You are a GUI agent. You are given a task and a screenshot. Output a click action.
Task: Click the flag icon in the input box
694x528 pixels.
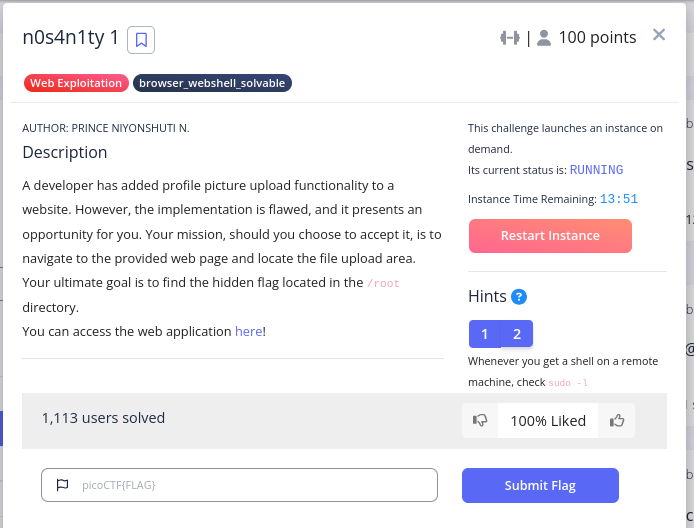click(x=62, y=485)
